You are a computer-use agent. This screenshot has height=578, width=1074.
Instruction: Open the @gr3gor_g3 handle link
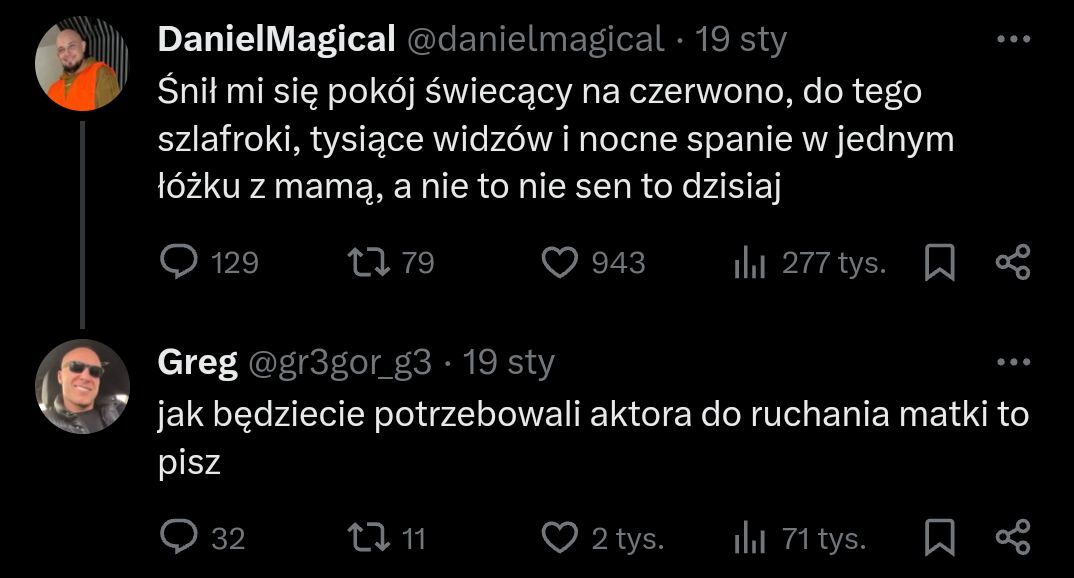(338, 362)
